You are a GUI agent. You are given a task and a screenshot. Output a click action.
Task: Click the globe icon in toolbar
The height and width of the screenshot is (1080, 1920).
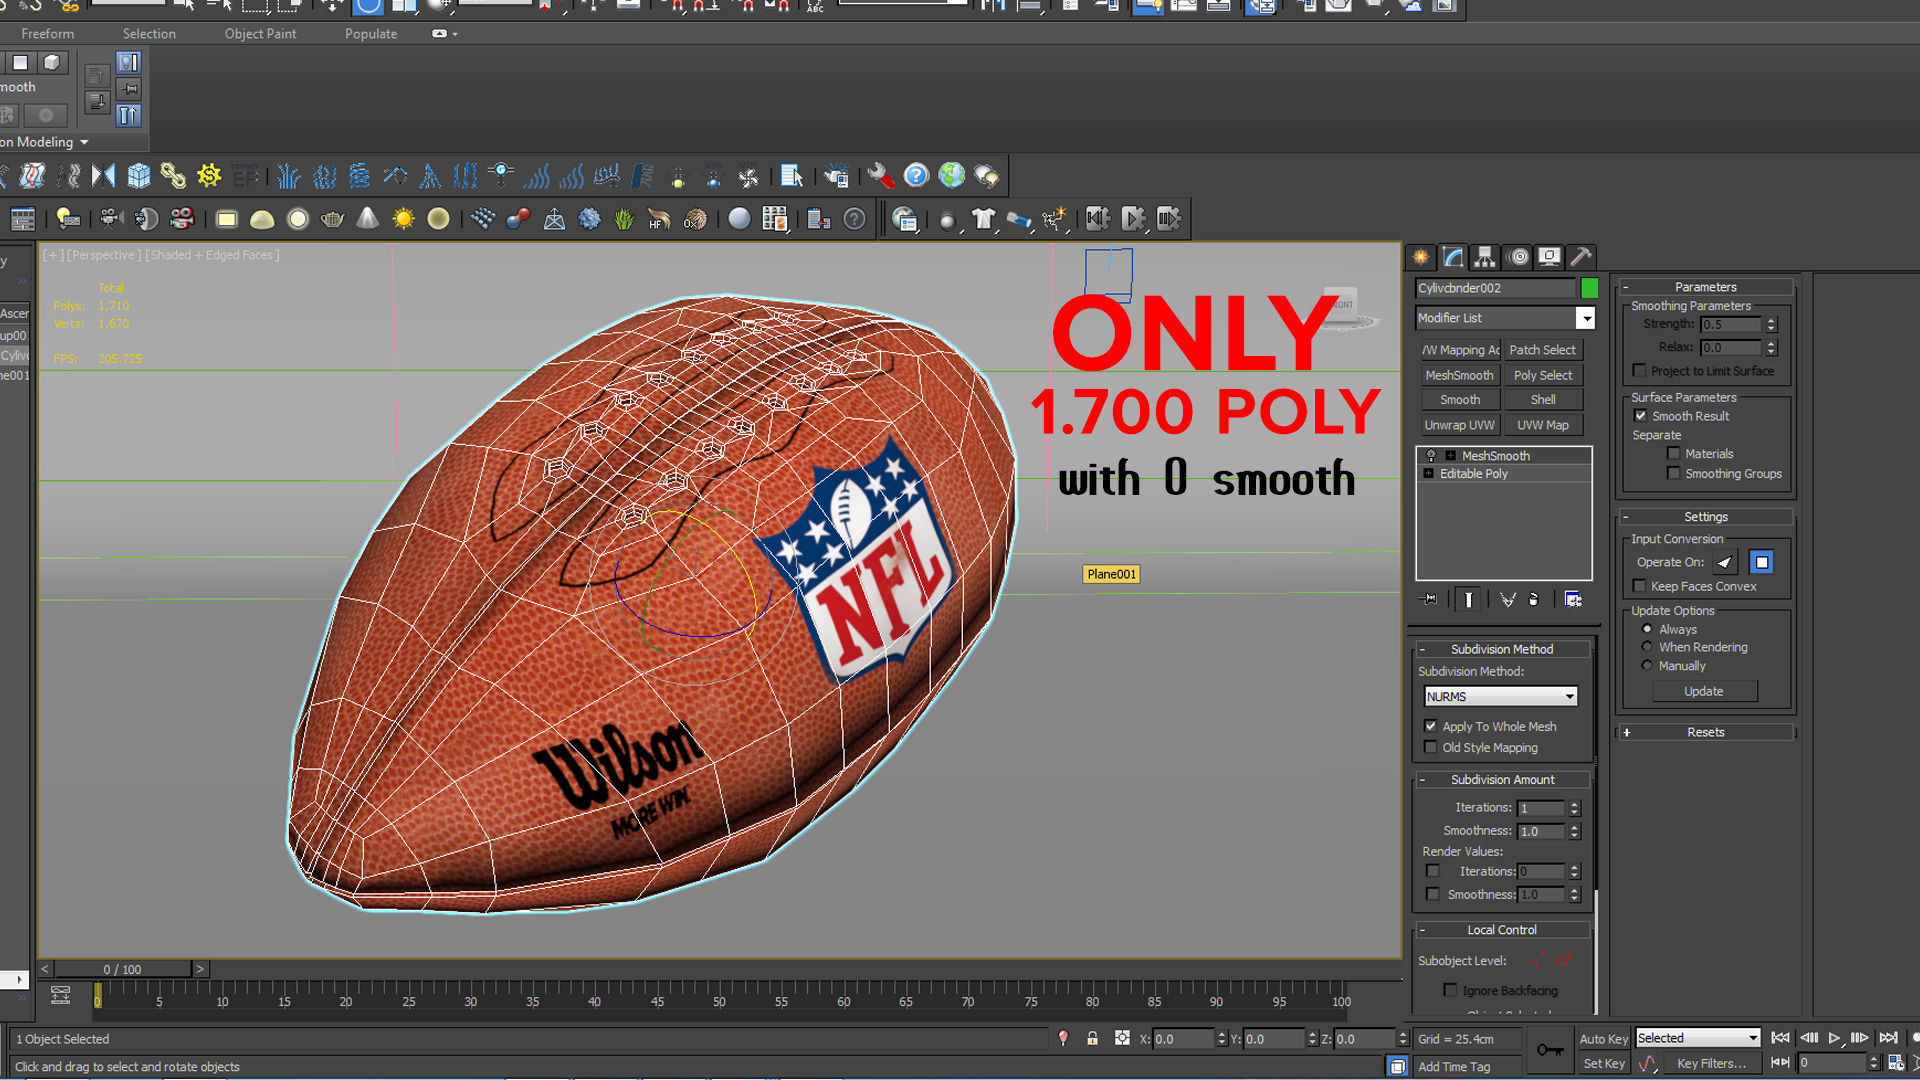point(951,176)
